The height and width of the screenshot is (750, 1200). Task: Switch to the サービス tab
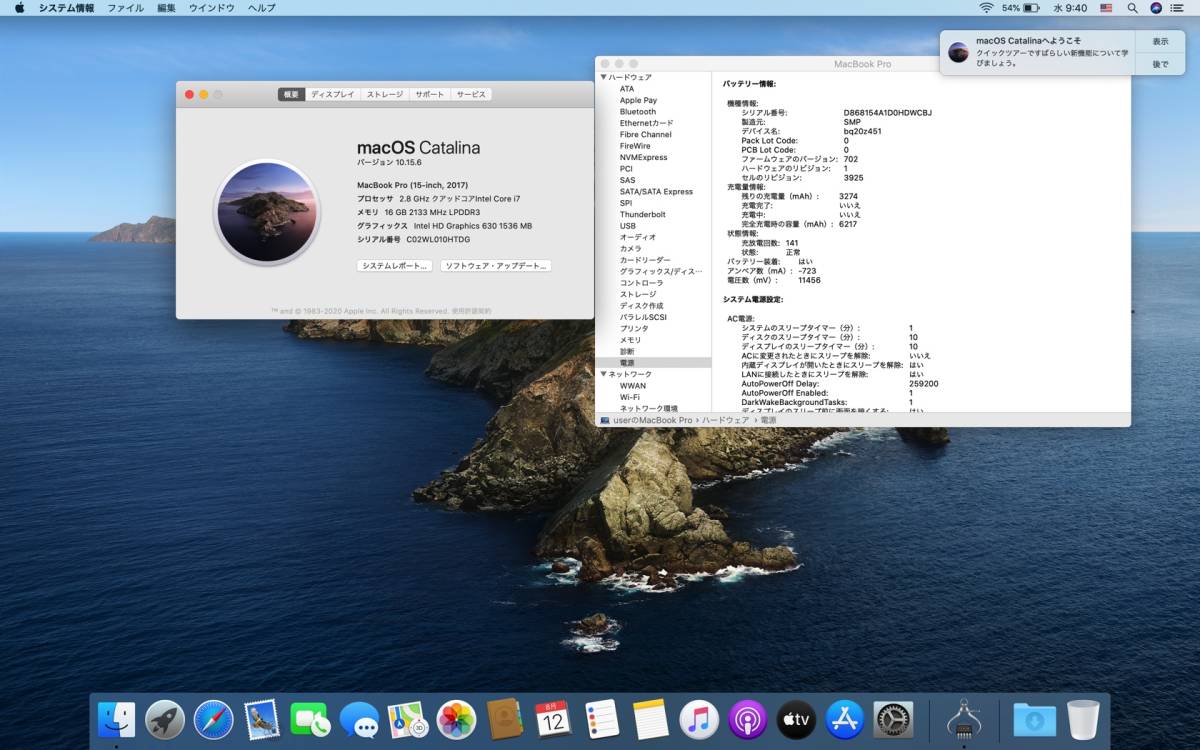(x=471, y=94)
